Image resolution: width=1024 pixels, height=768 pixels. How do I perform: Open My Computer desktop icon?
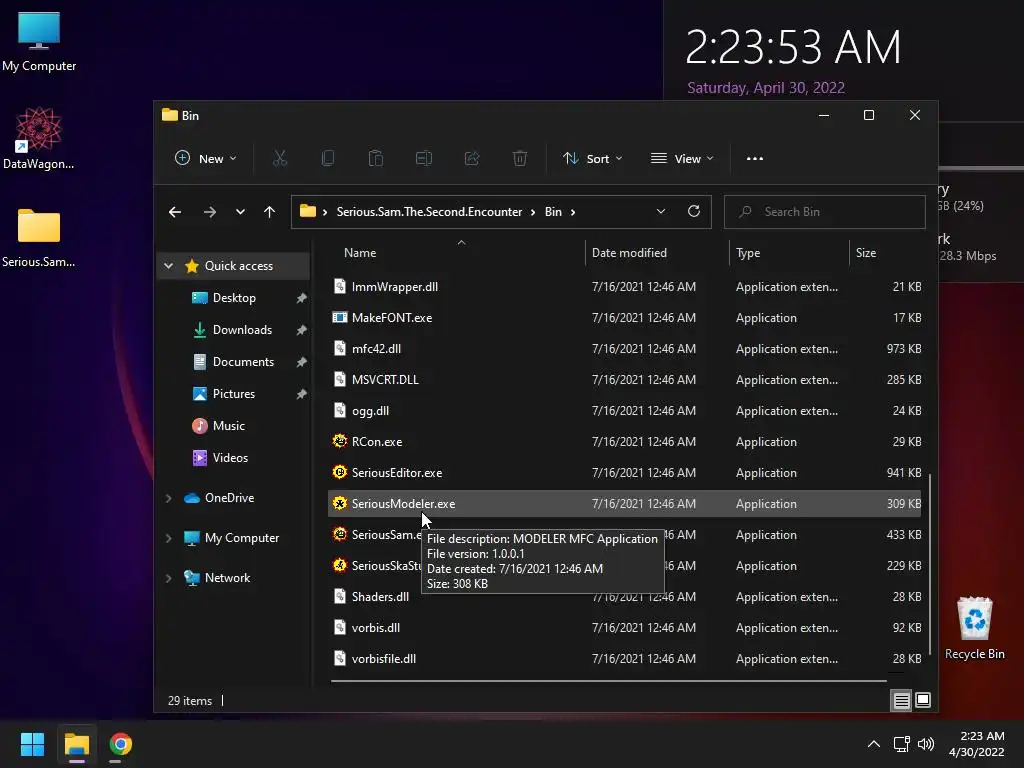pyautogui.click(x=39, y=40)
